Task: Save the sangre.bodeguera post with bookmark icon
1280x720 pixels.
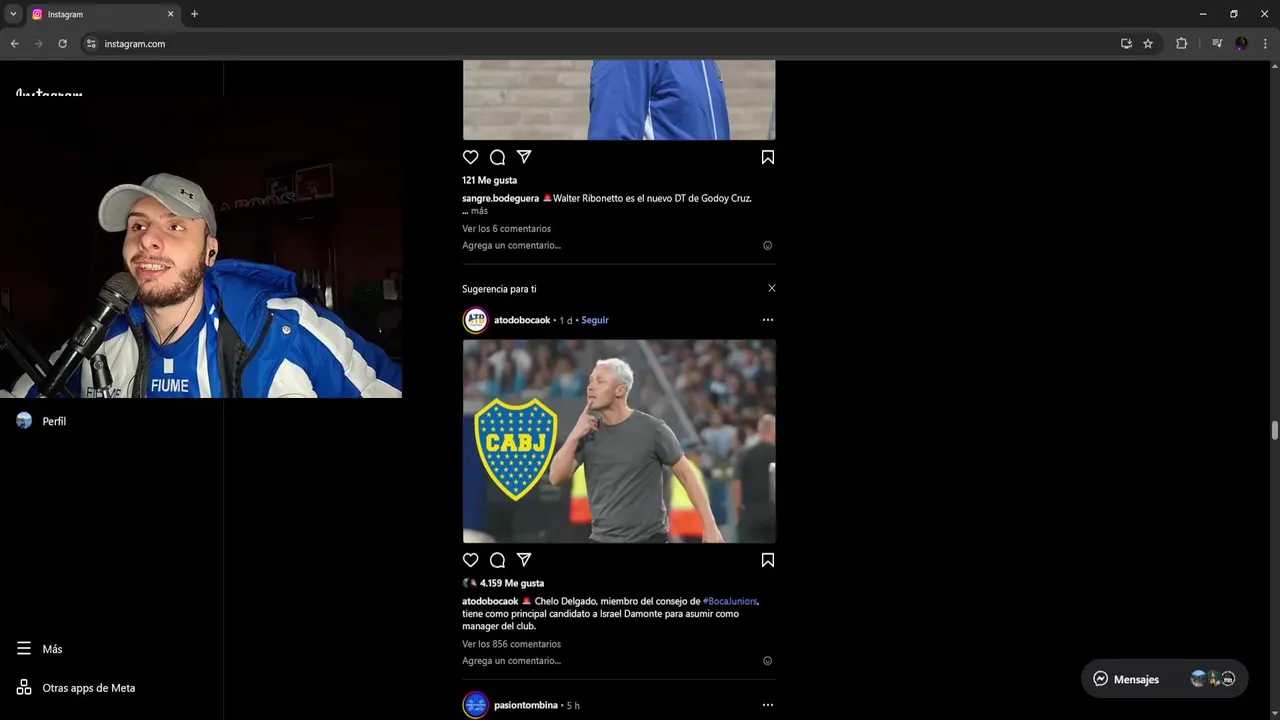Action: pos(768,157)
